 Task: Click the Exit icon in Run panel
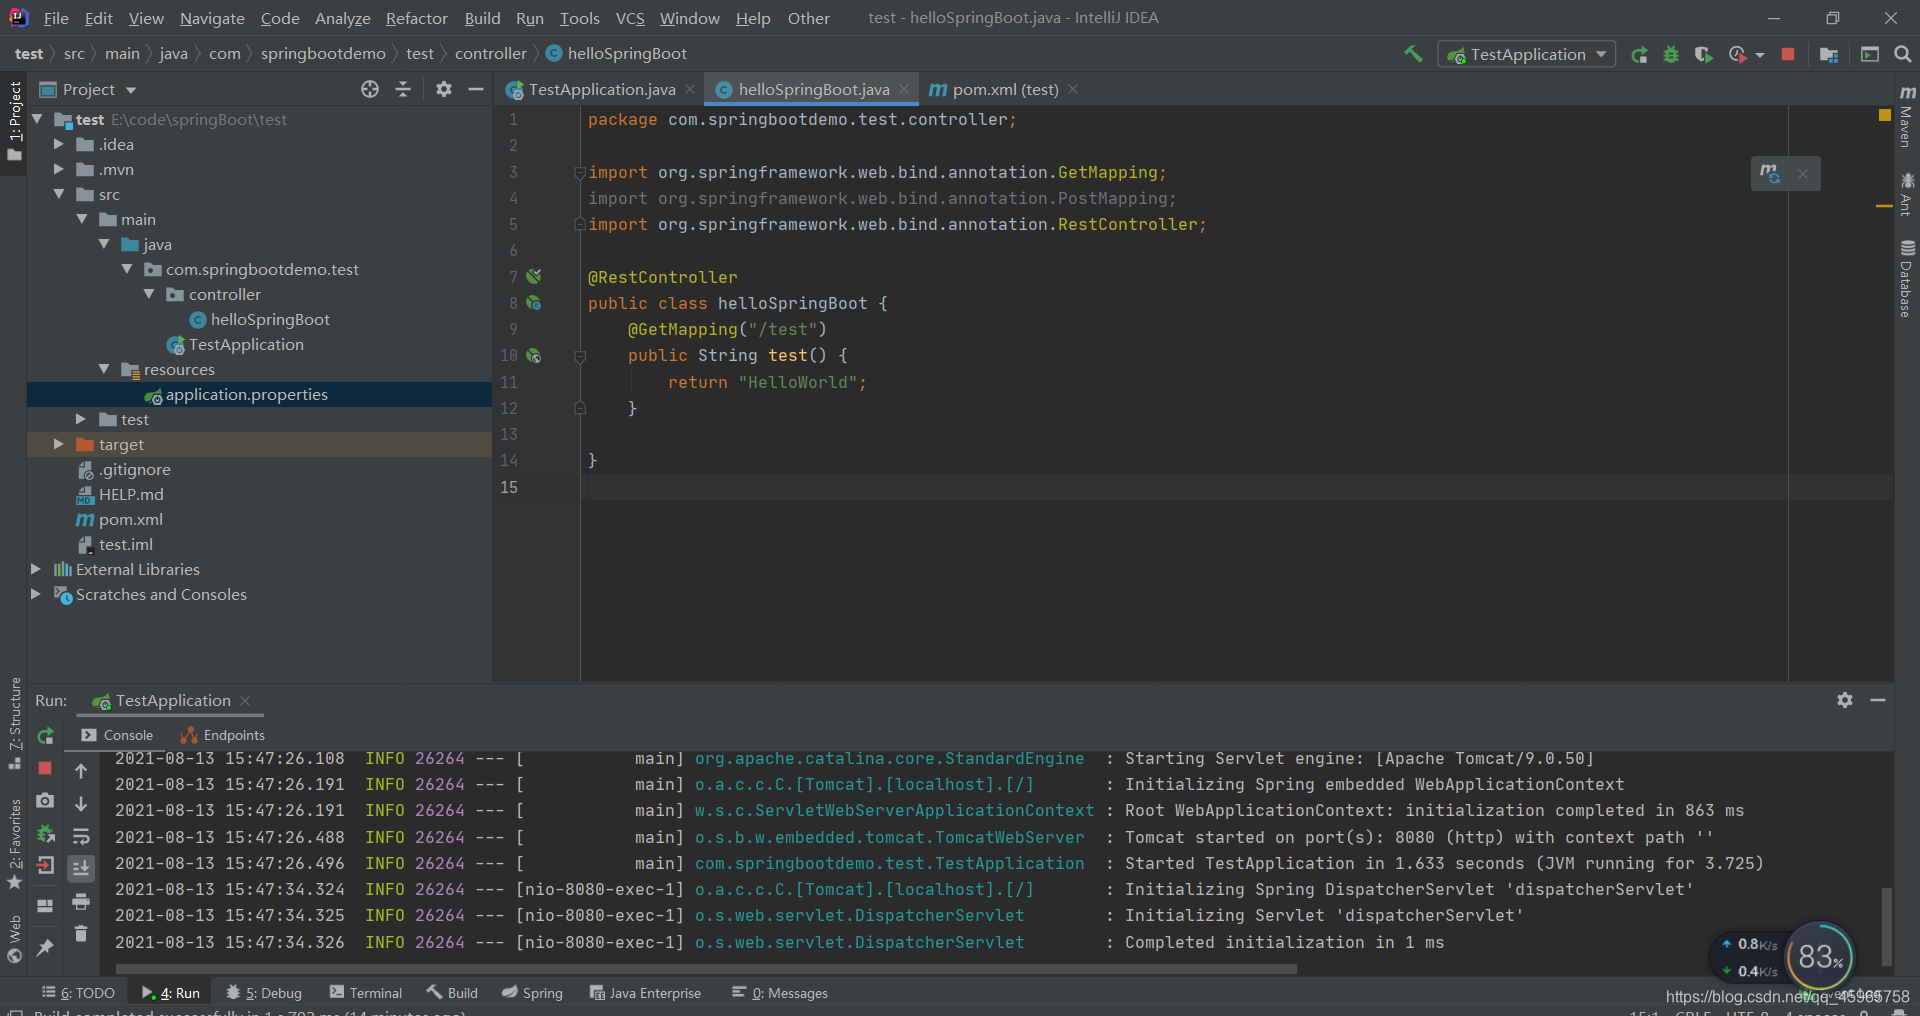(45, 866)
